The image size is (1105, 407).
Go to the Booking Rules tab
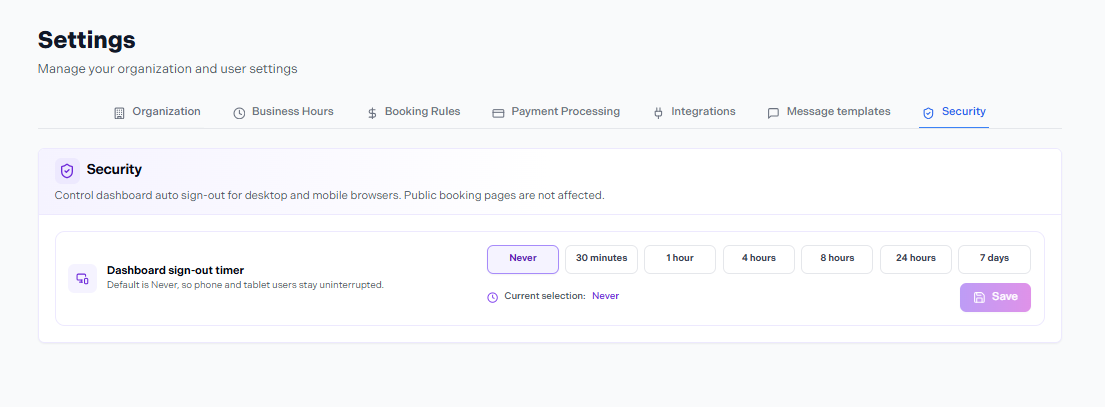[x=414, y=112]
